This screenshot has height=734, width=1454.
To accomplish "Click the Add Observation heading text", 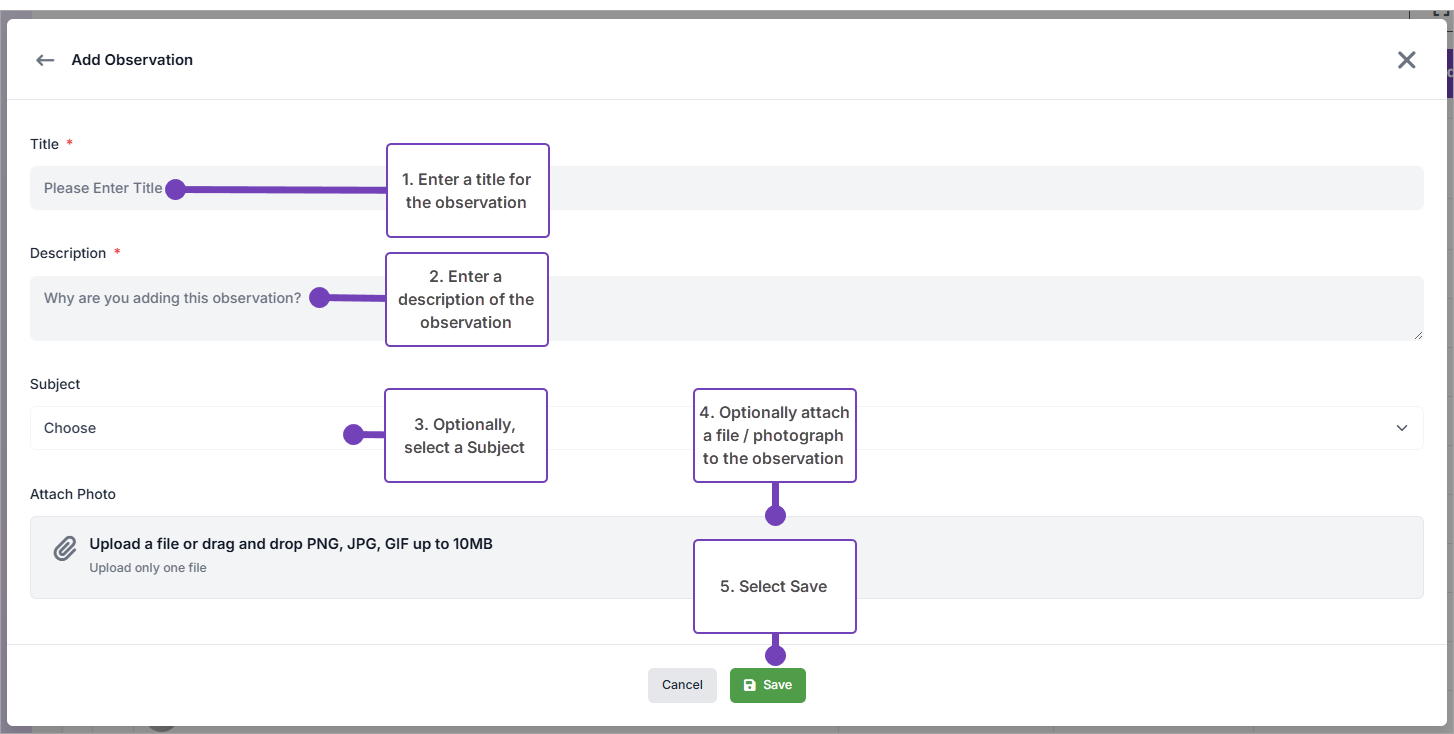I will (132, 60).
